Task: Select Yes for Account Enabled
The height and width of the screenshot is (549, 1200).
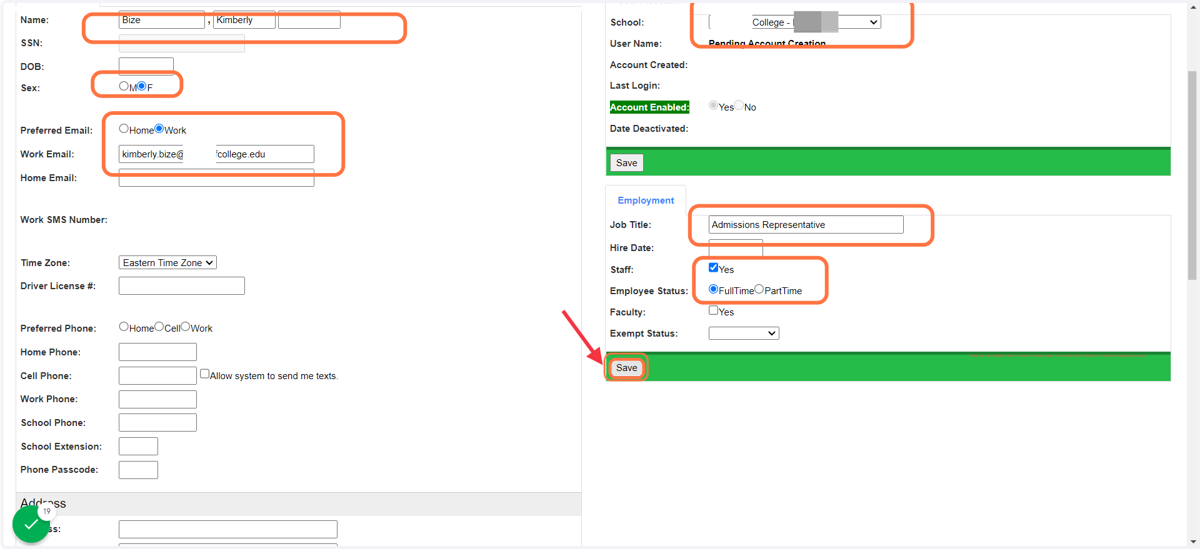Action: [x=713, y=106]
